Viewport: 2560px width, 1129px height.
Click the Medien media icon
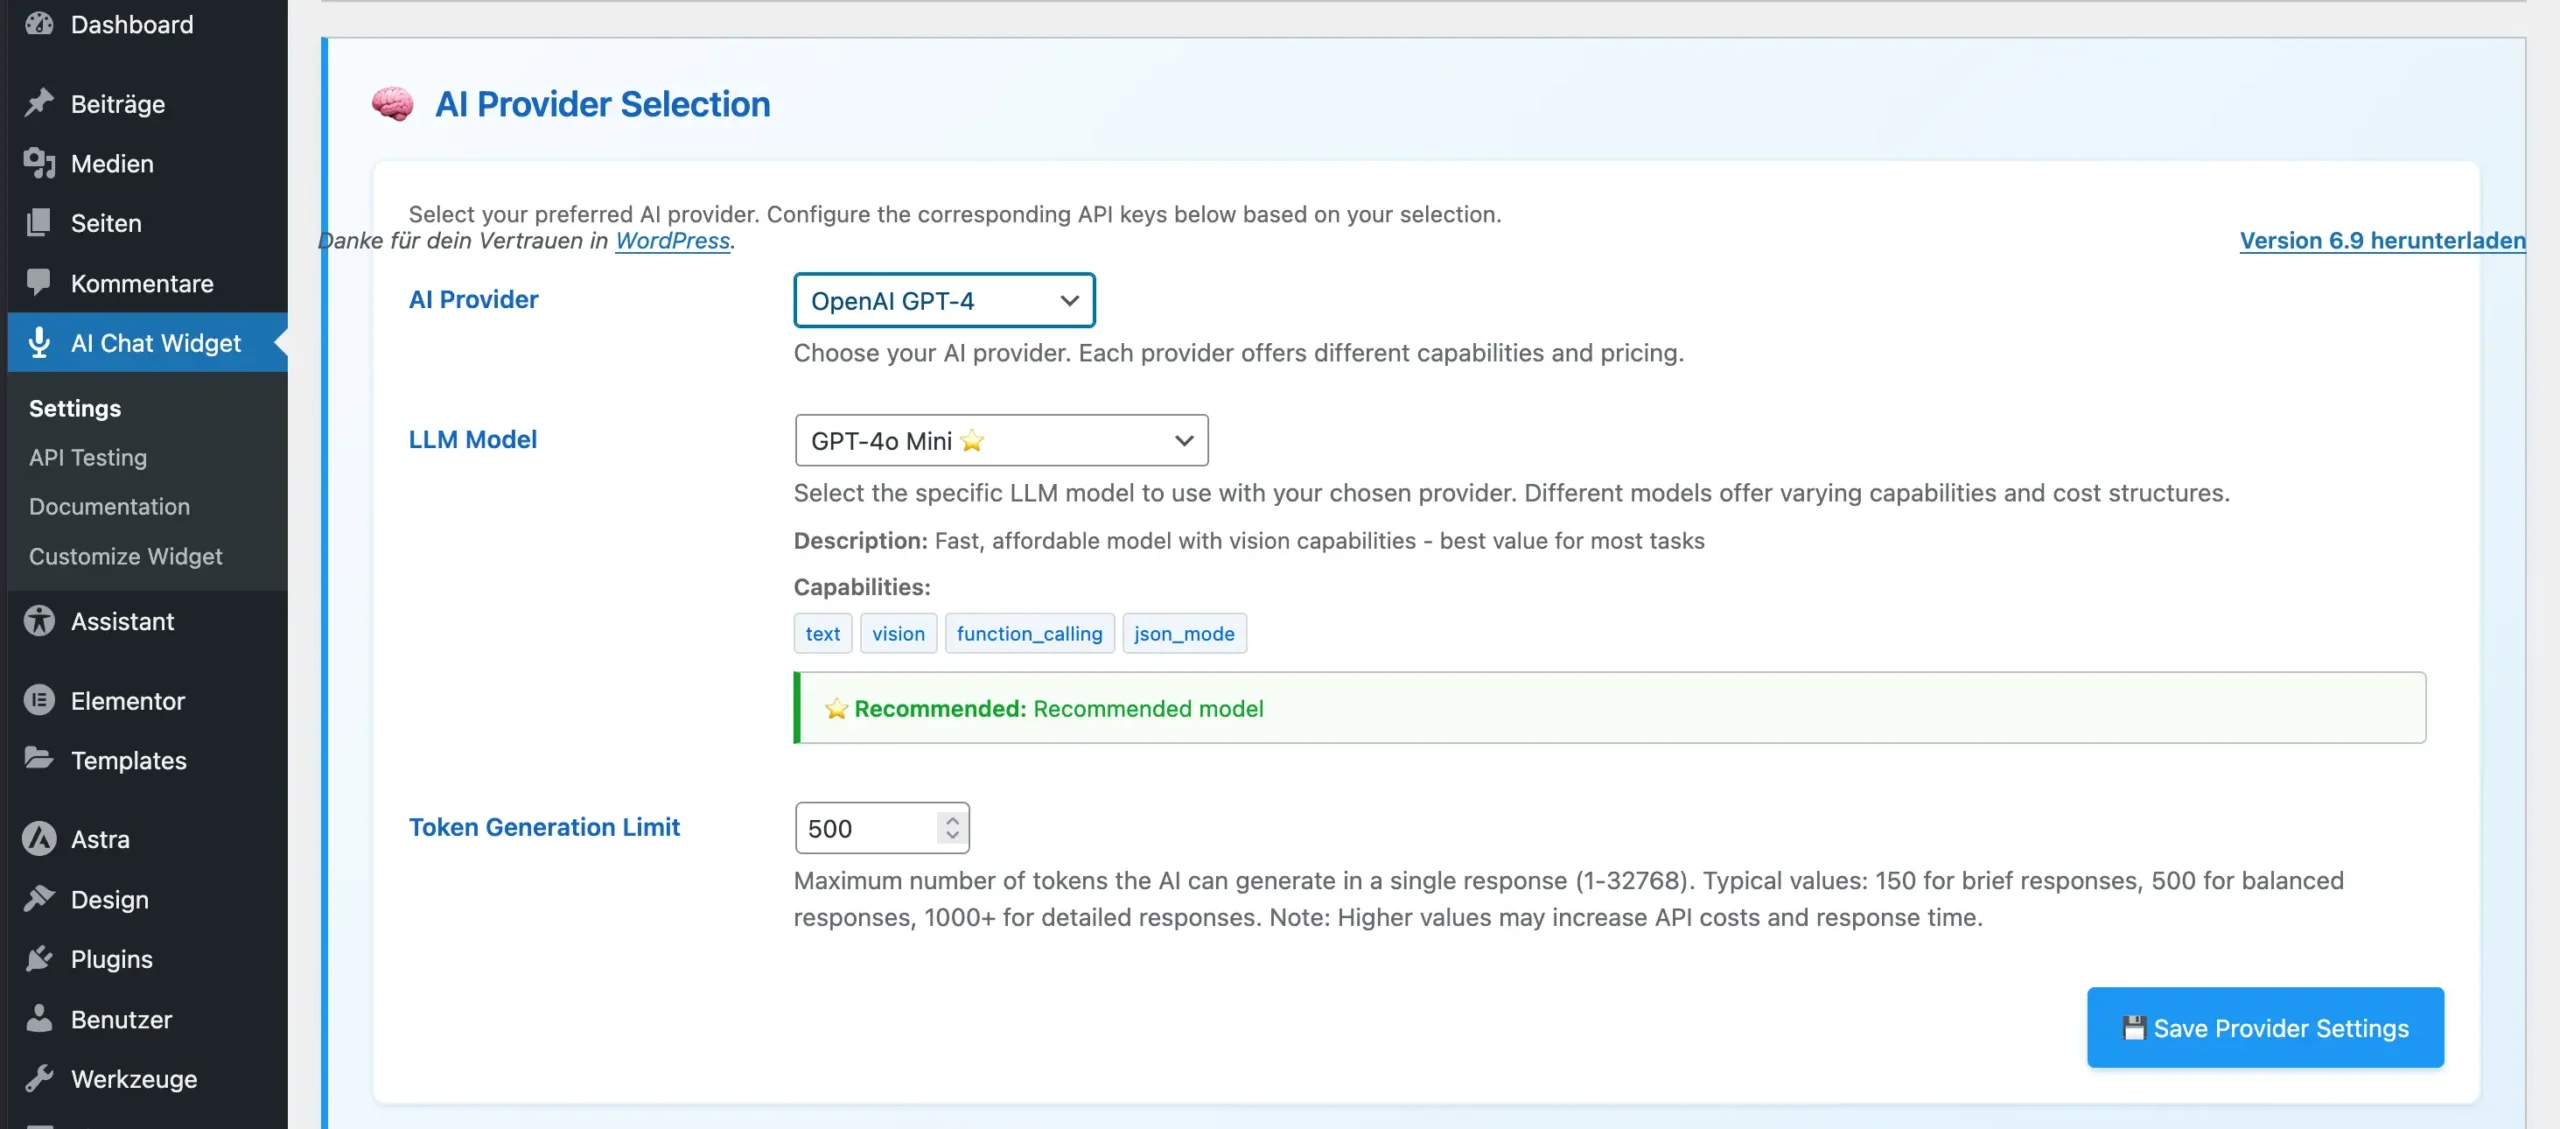point(39,163)
